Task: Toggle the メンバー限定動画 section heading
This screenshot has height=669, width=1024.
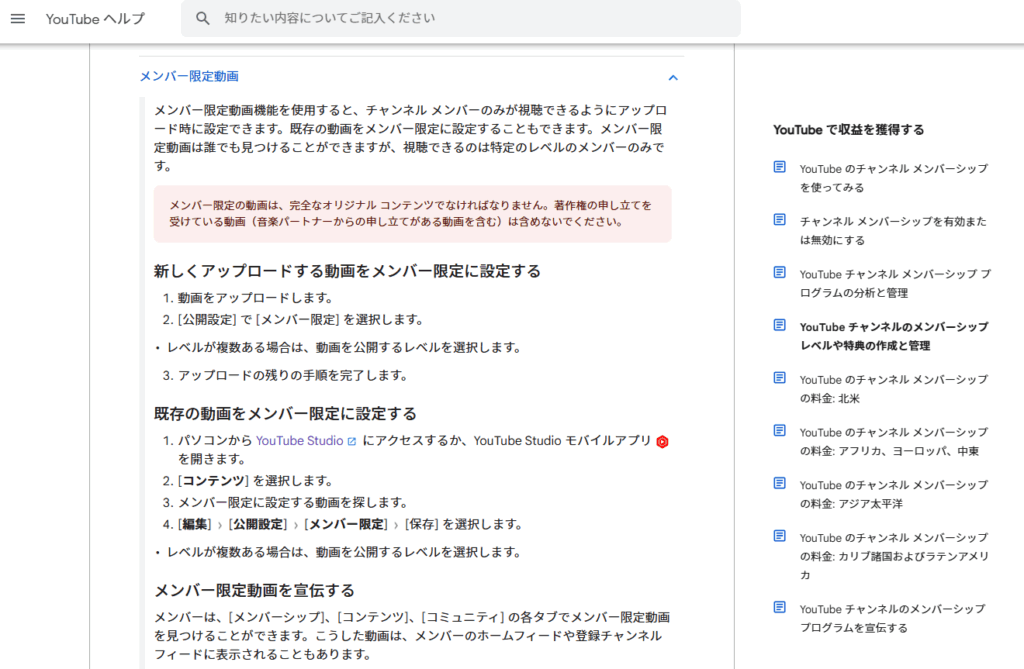Action: [x=189, y=76]
